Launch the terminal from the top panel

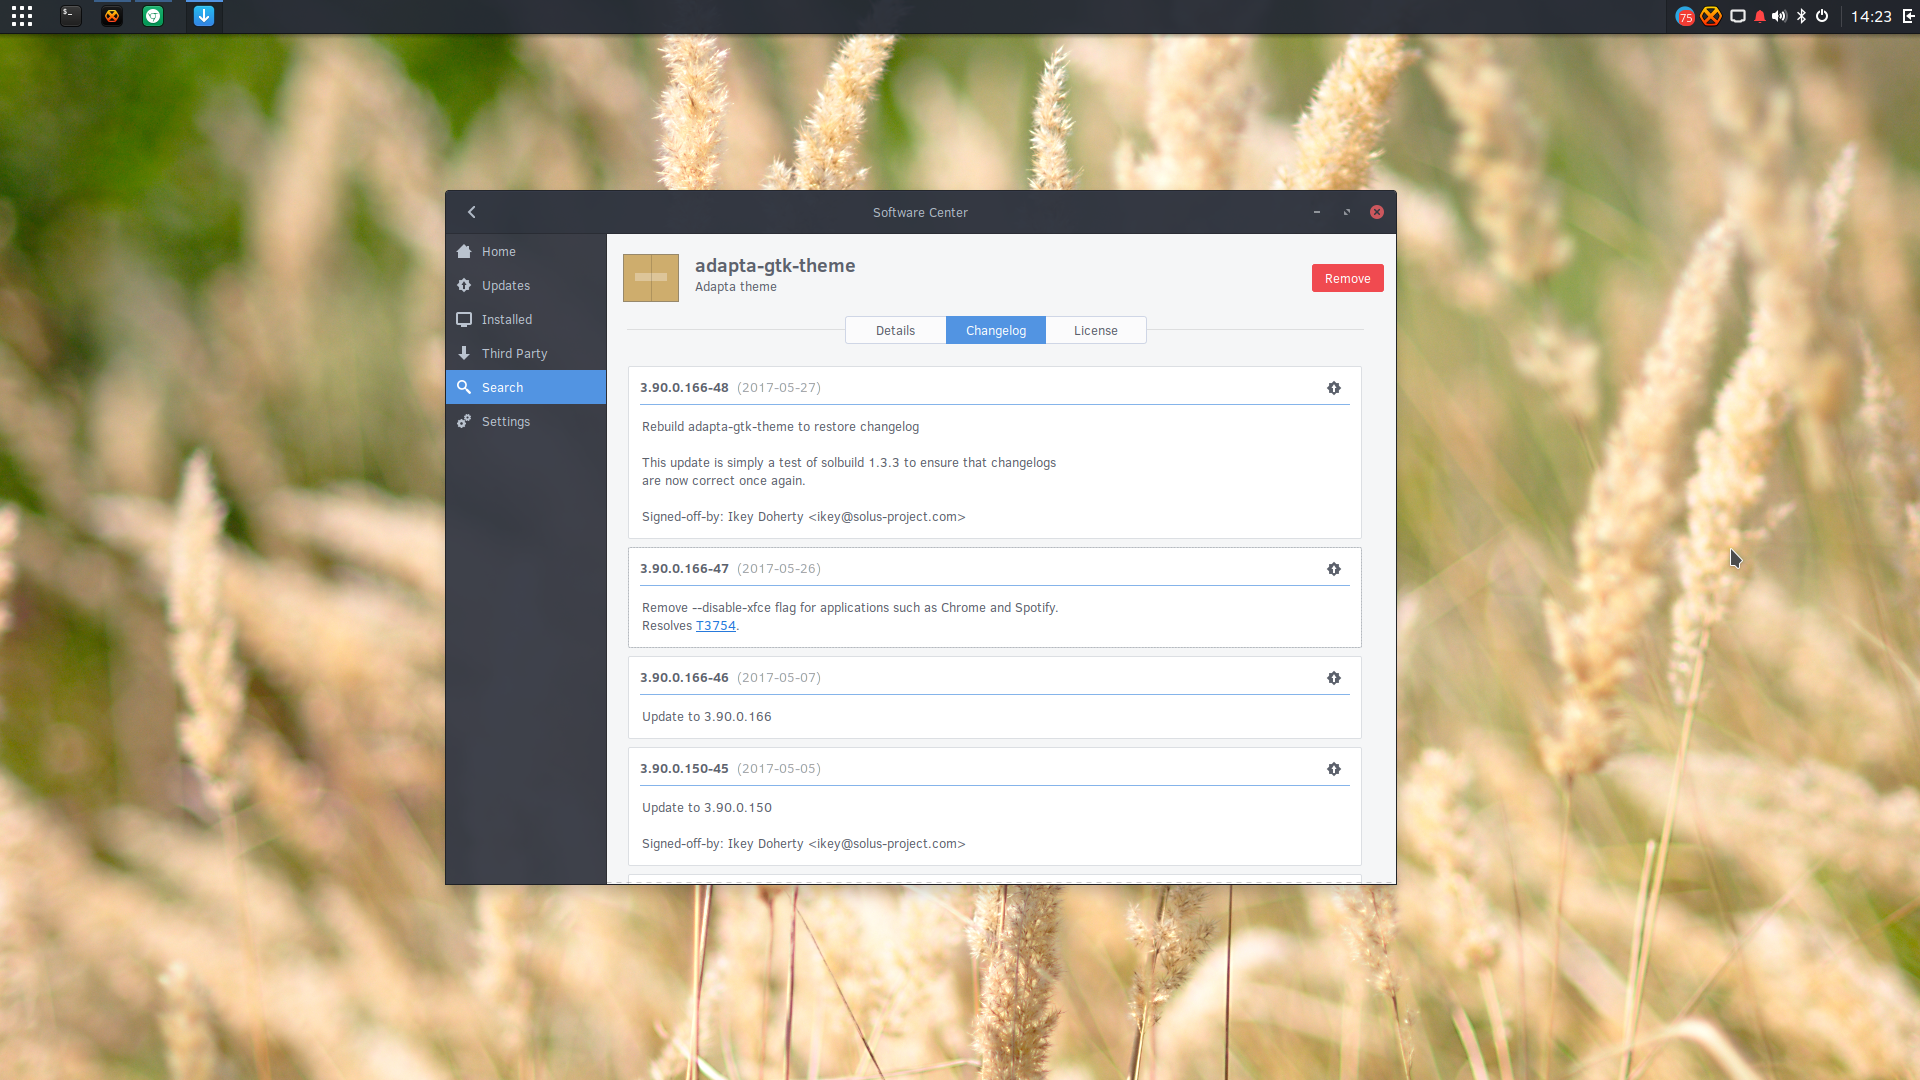(x=70, y=16)
